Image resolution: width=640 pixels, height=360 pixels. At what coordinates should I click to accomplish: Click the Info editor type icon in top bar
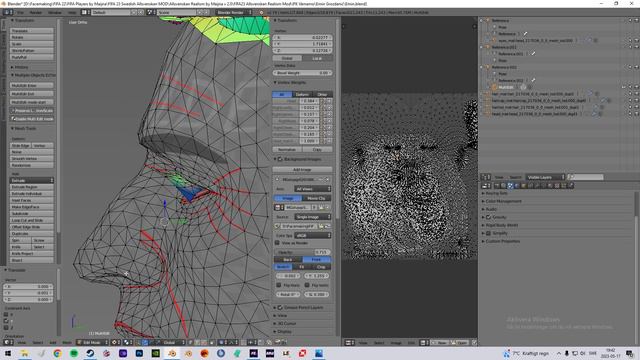(x=7, y=12)
